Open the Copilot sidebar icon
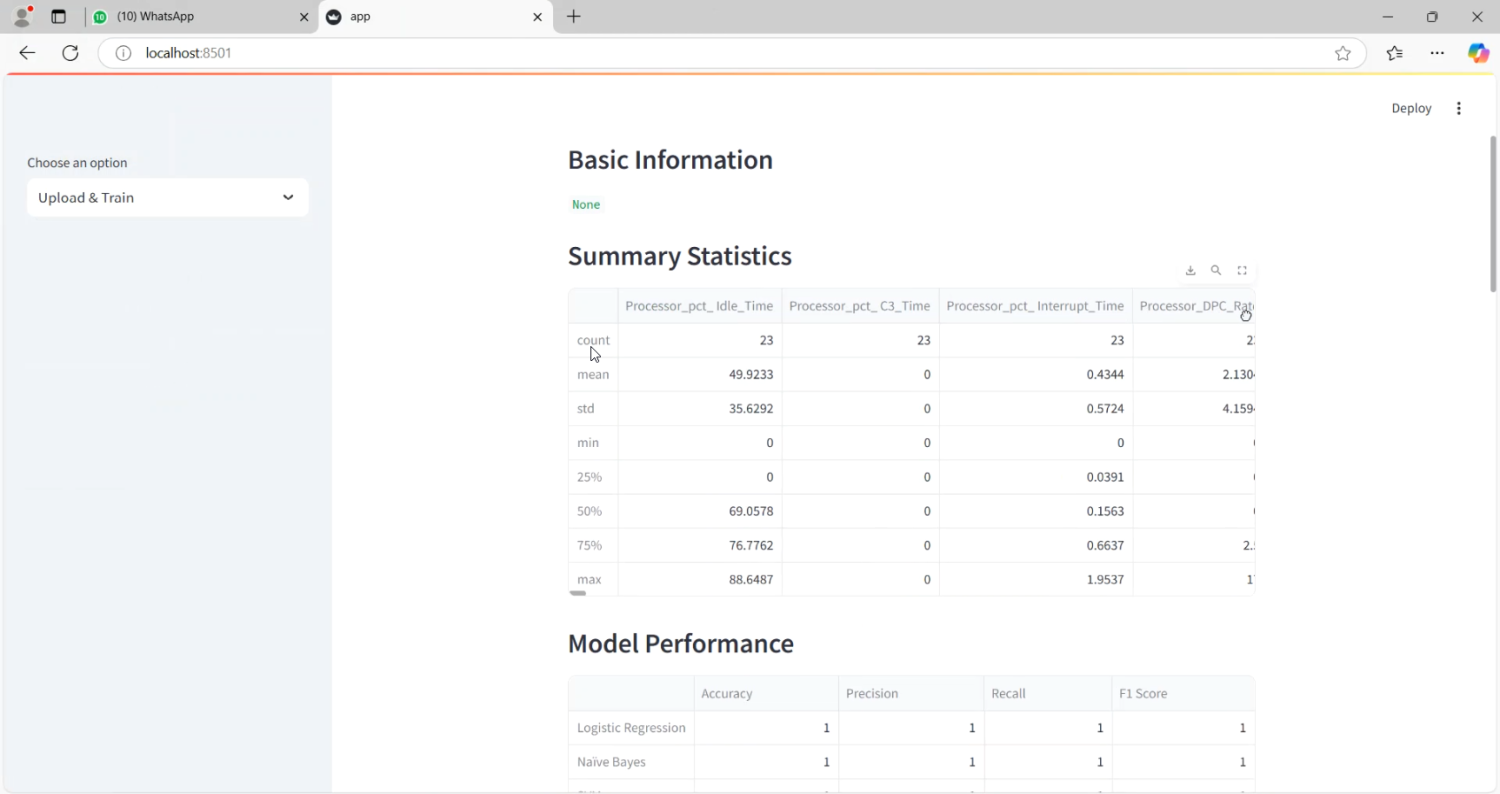Viewport: 1500px width, 794px height. (1478, 53)
